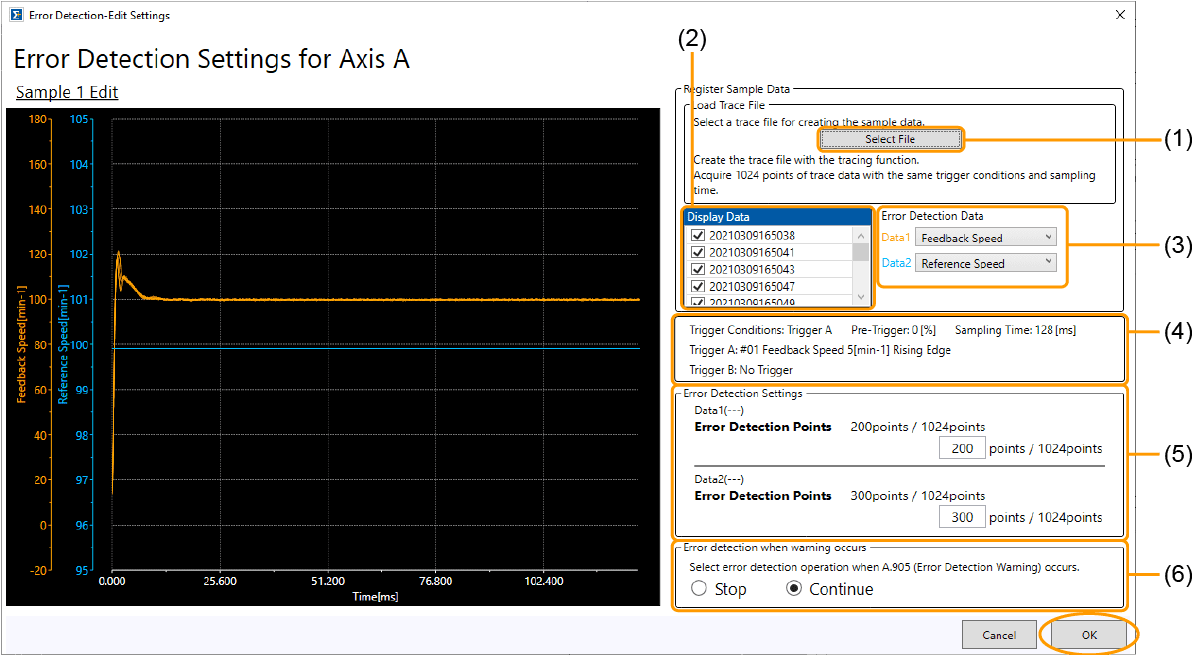Close the Error Detection-Edit Settings window
This screenshot has width=1192, height=655.
pos(1120,15)
